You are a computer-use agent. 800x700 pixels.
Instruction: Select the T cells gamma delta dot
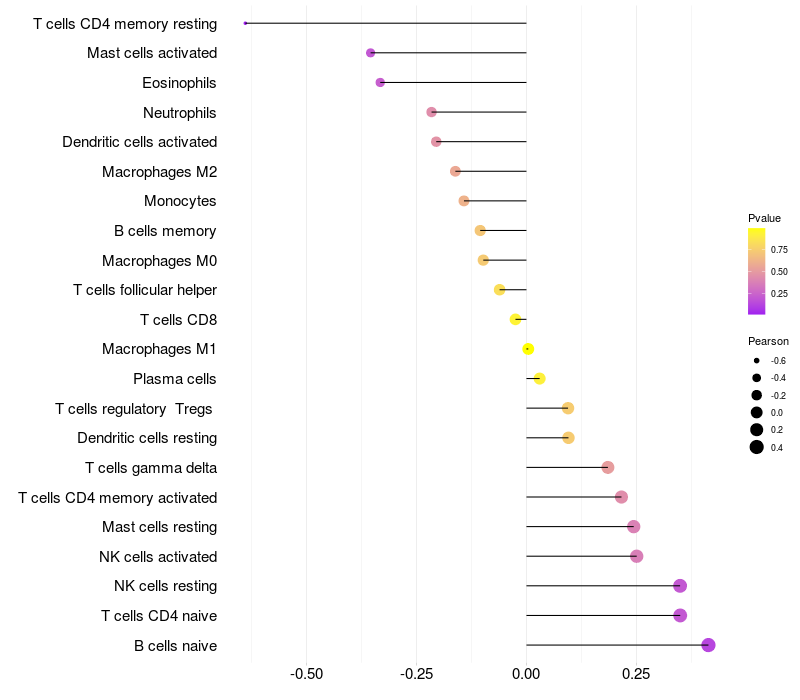608,467
